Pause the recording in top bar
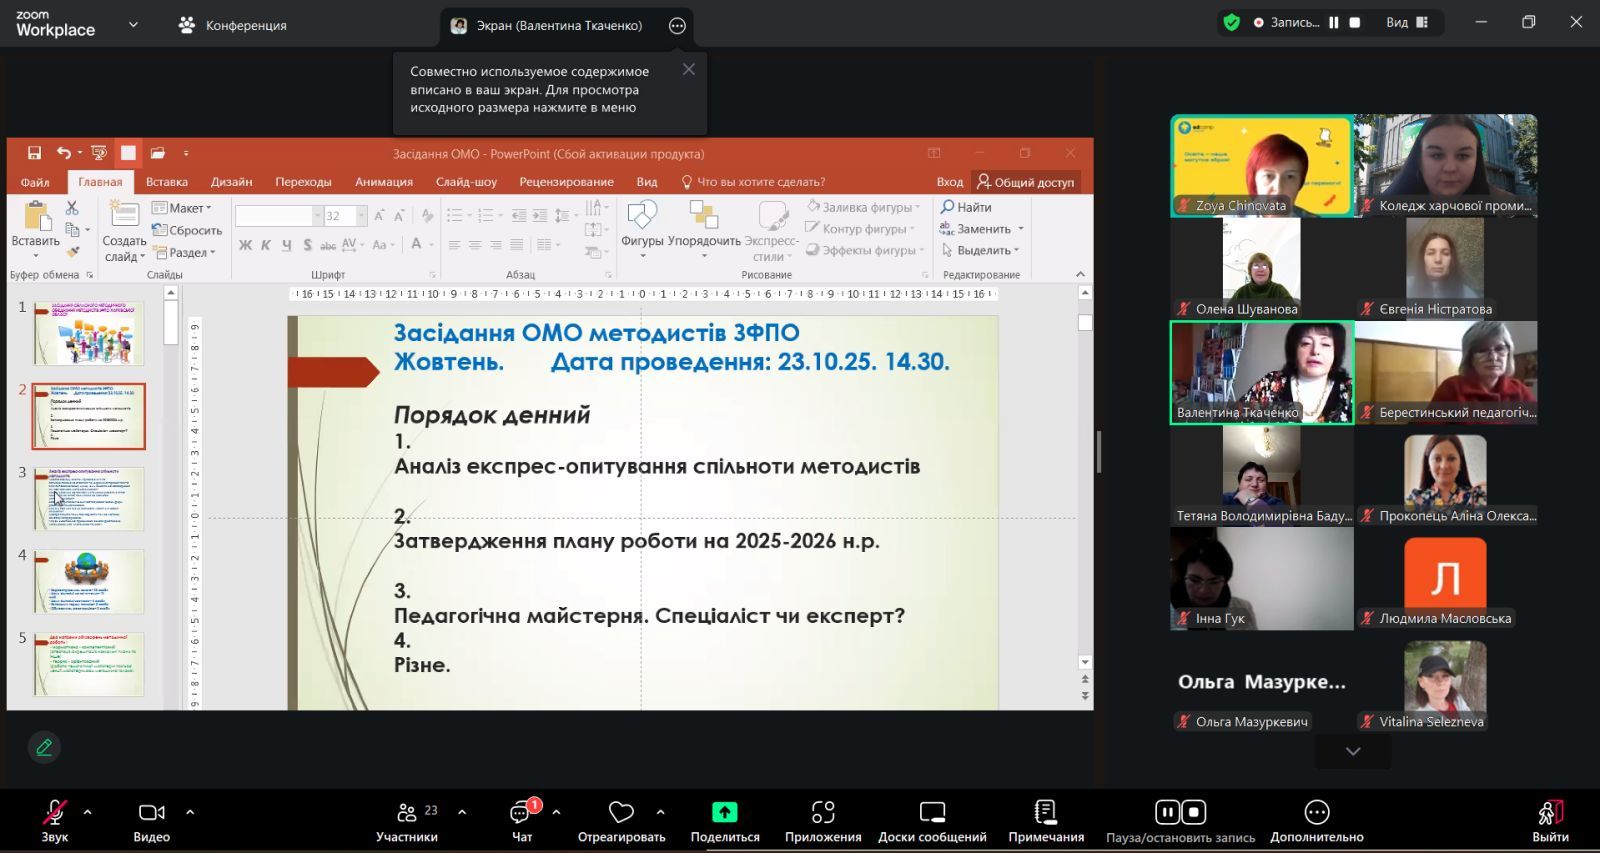The width and height of the screenshot is (1600, 853). tap(1333, 23)
